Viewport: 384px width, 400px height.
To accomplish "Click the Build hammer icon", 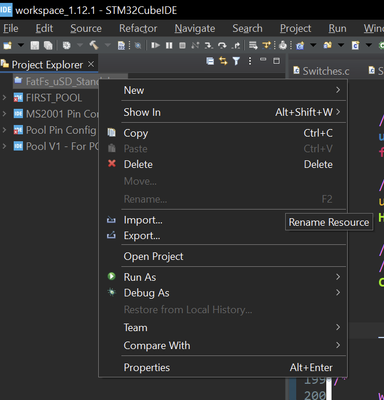I will click(x=94, y=45).
